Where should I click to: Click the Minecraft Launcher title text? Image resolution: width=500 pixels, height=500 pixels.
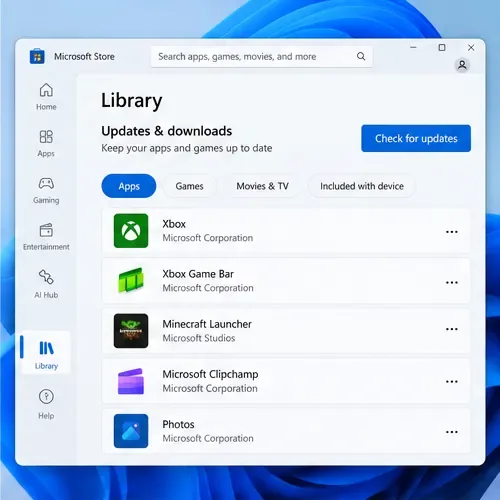coord(207,324)
